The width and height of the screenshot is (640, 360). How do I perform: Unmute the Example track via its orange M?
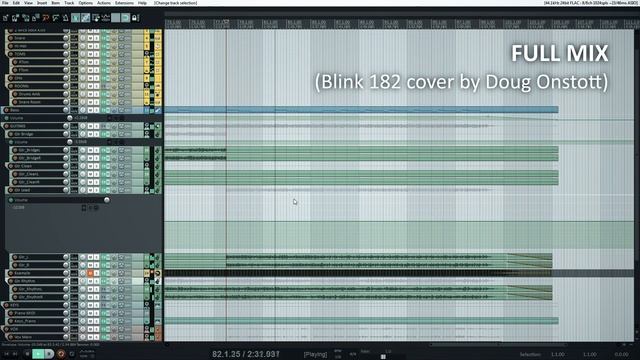coord(90,273)
